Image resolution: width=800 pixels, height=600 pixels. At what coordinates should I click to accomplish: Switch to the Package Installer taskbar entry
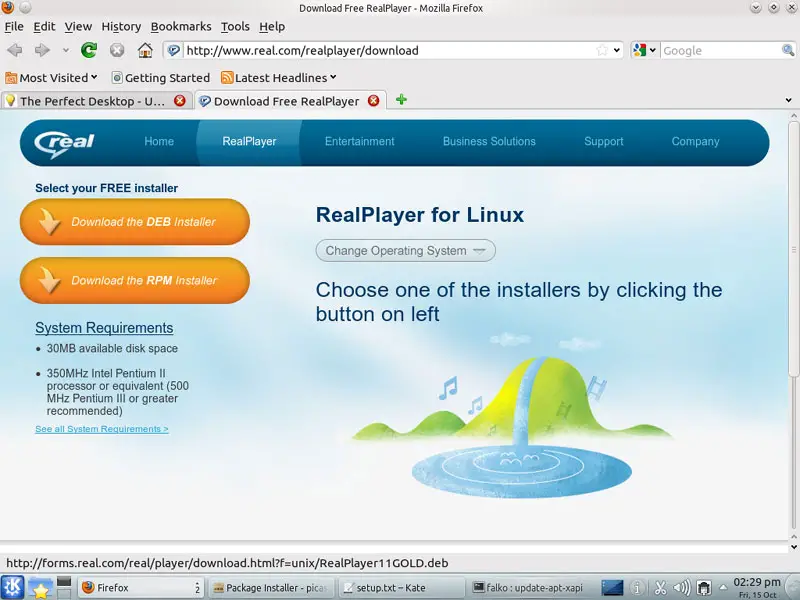pyautogui.click(x=271, y=588)
